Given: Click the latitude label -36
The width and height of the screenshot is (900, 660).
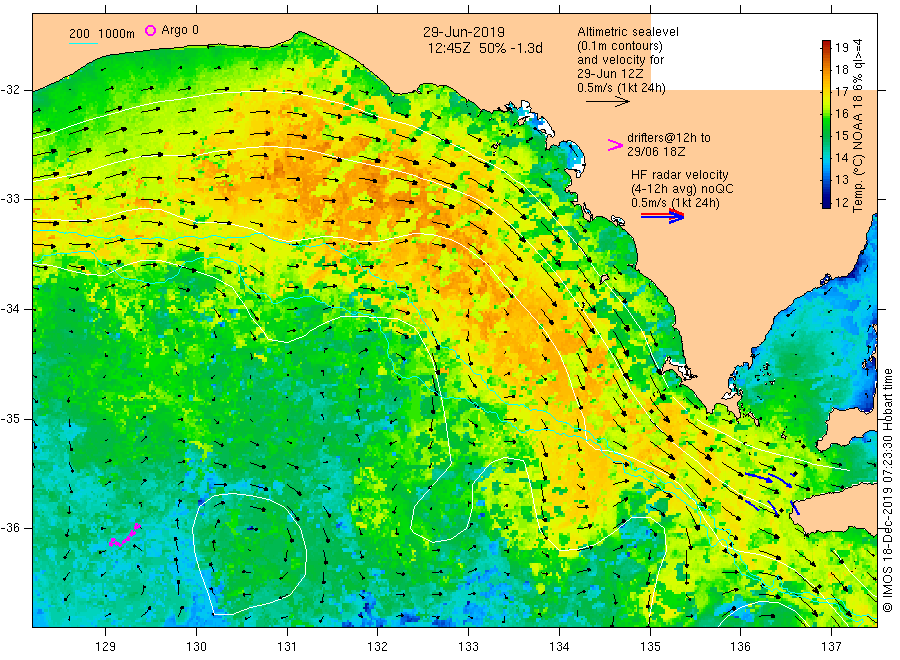Looking at the screenshot, I should [x=11, y=528].
